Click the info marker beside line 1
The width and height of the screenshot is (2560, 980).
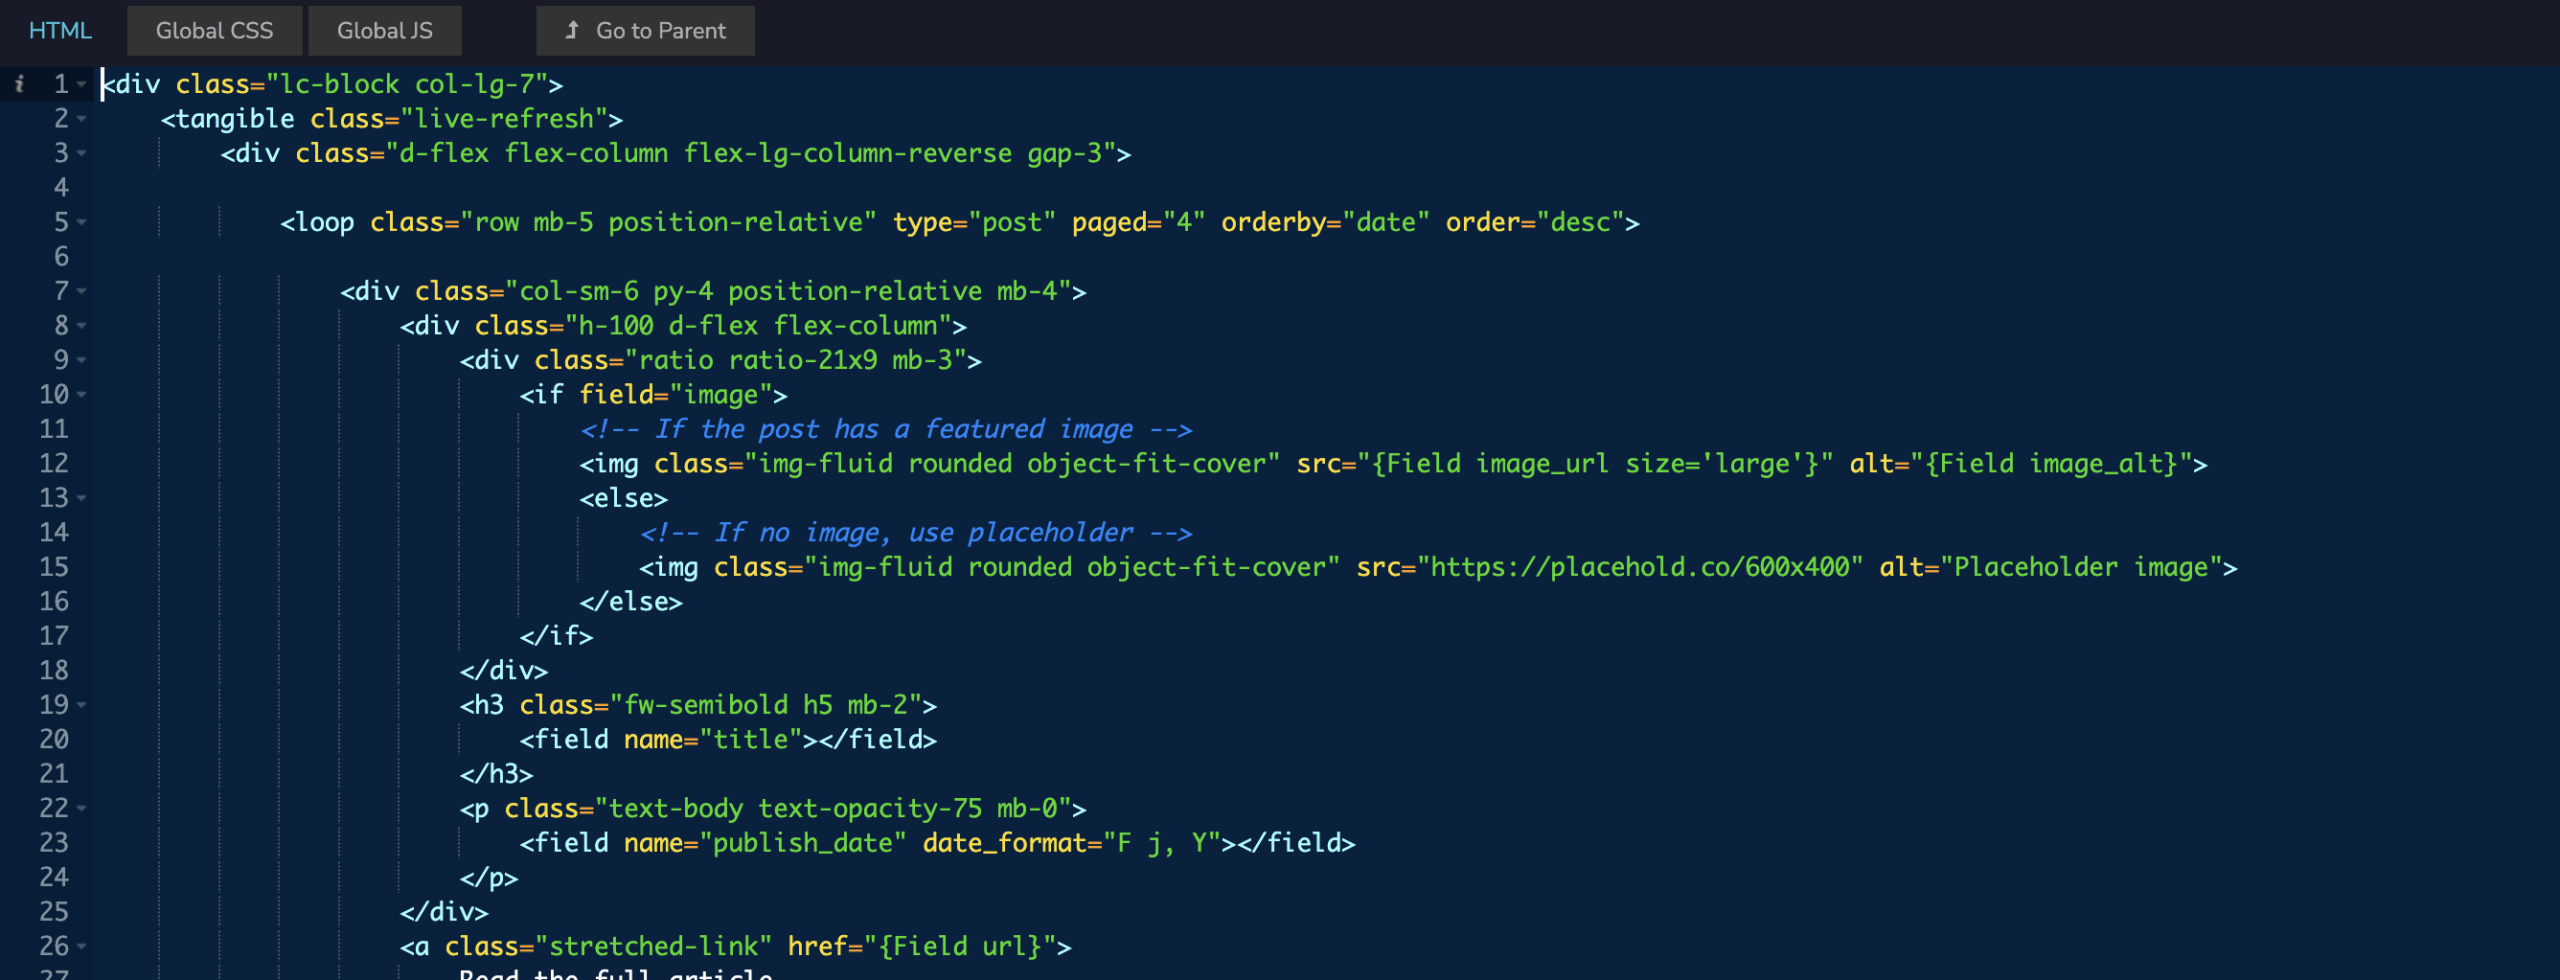click(x=19, y=85)
